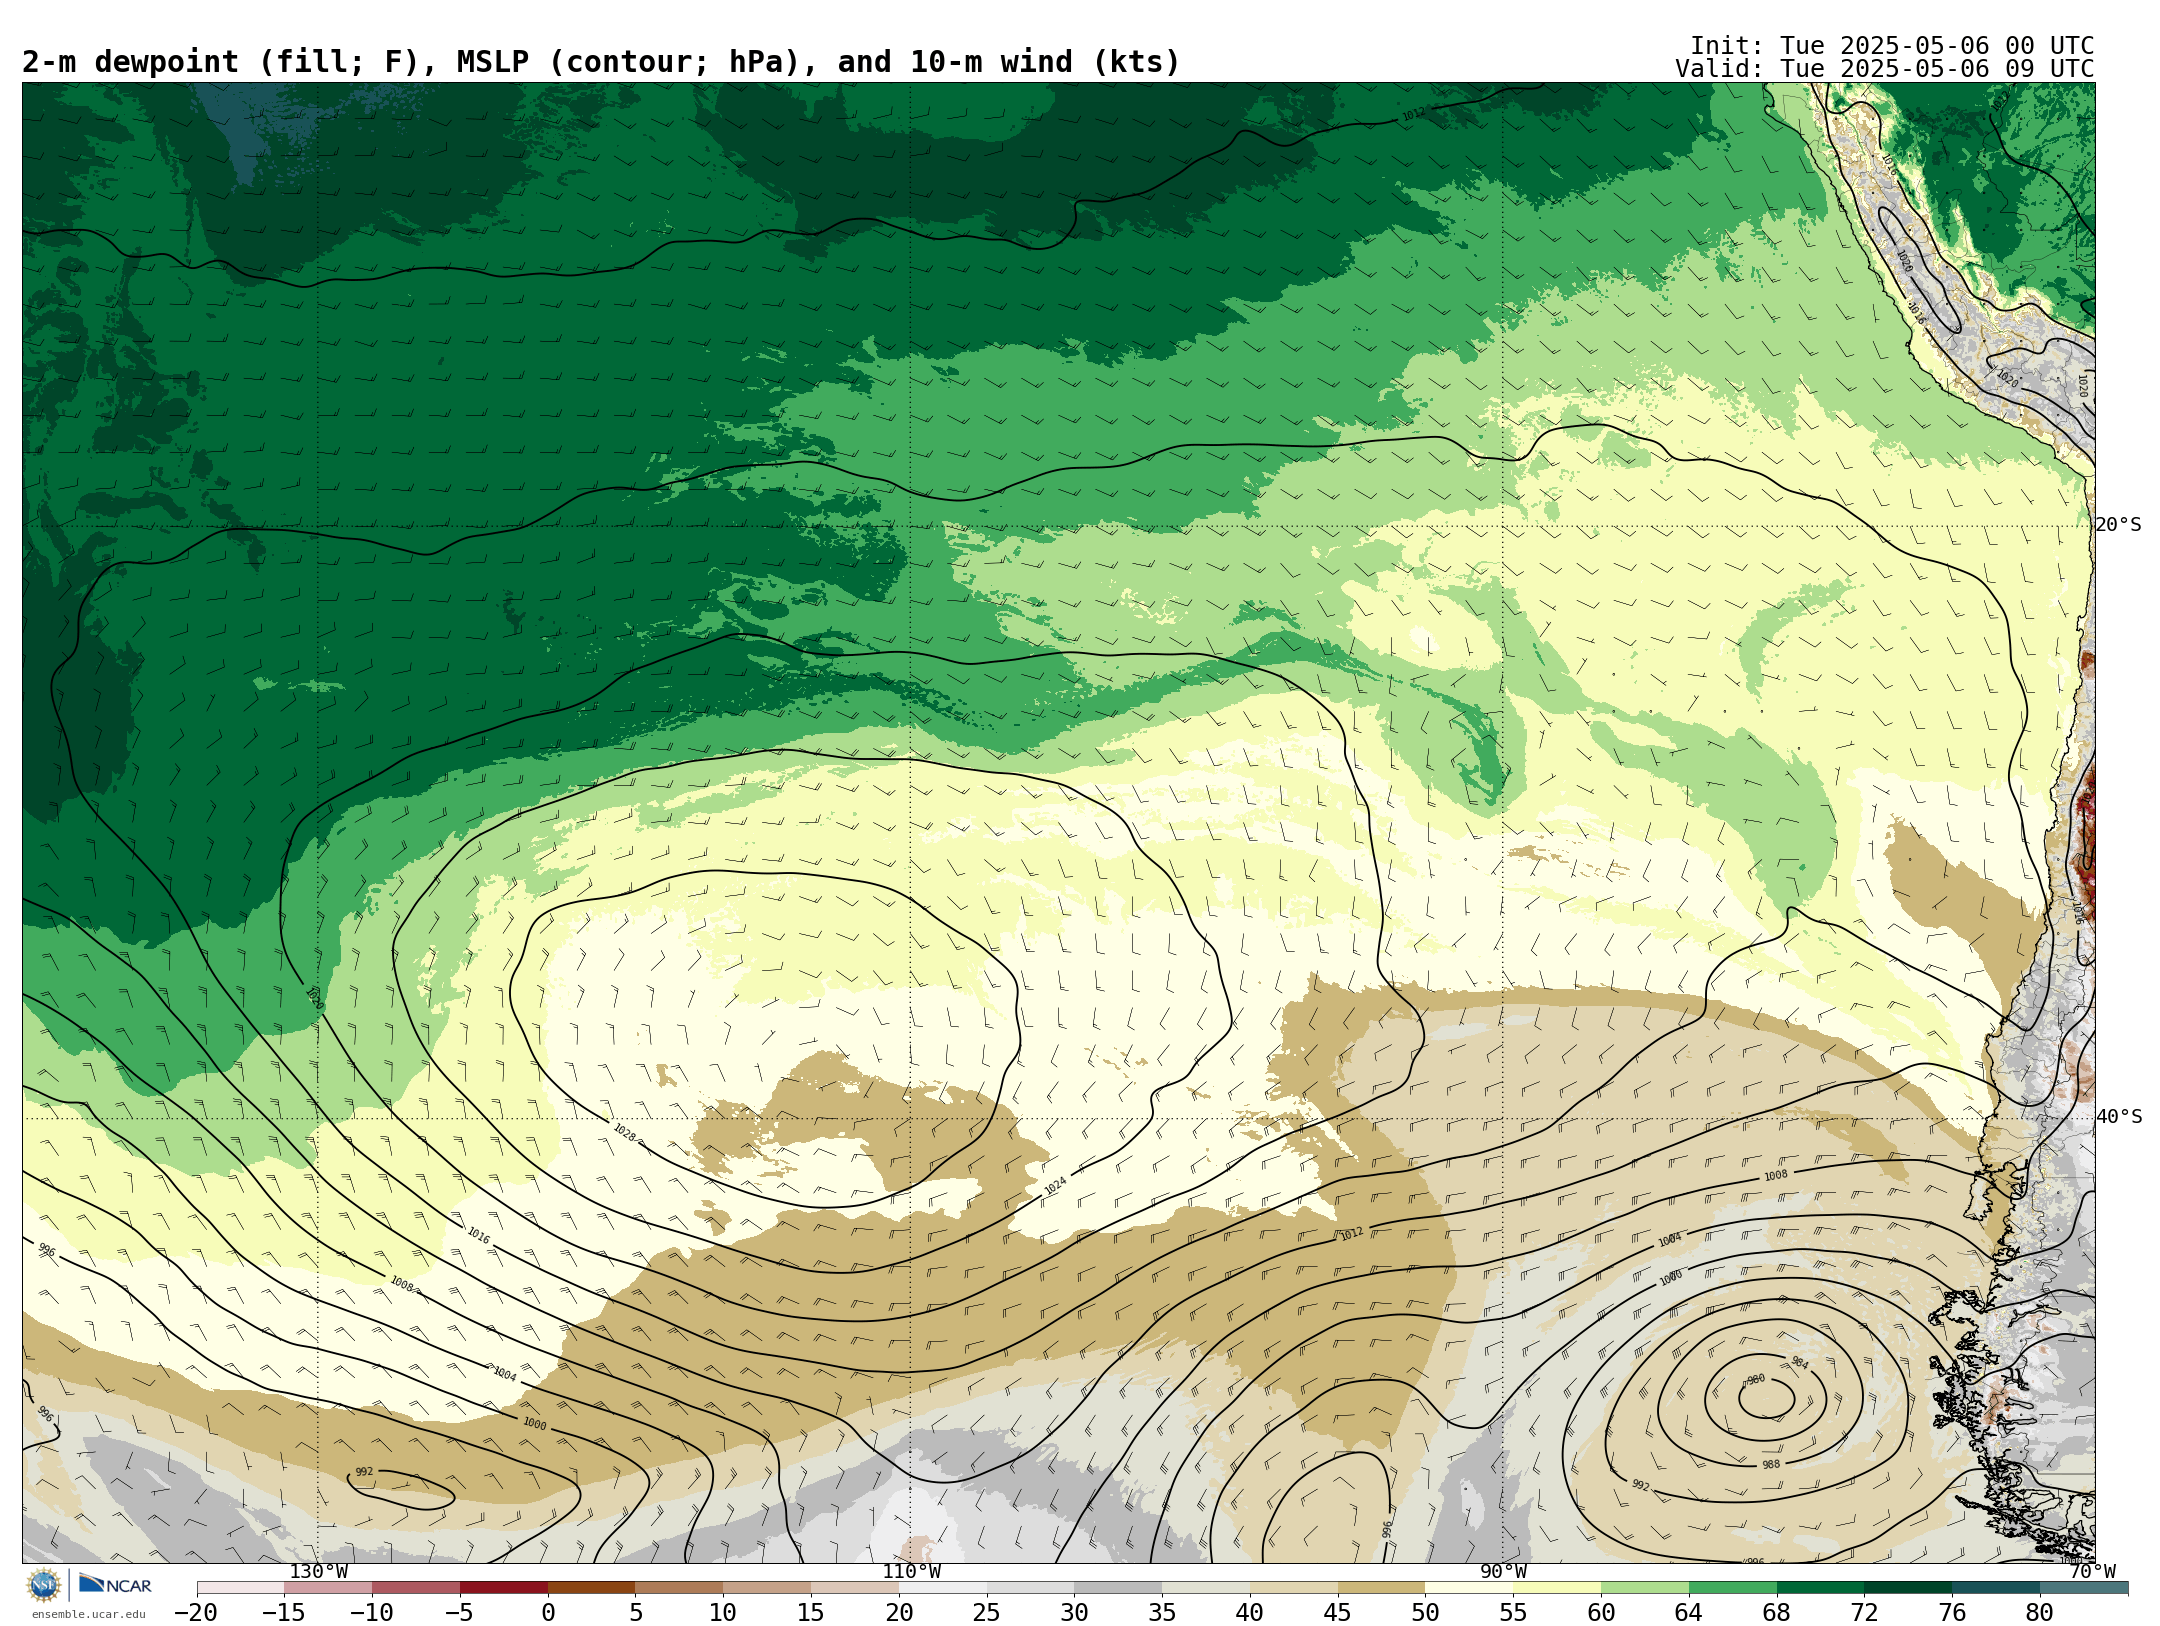Click the pale yellow swatch between 55 and 60
This screenshot has height=1626, width=2160.
(1557, 1588)
